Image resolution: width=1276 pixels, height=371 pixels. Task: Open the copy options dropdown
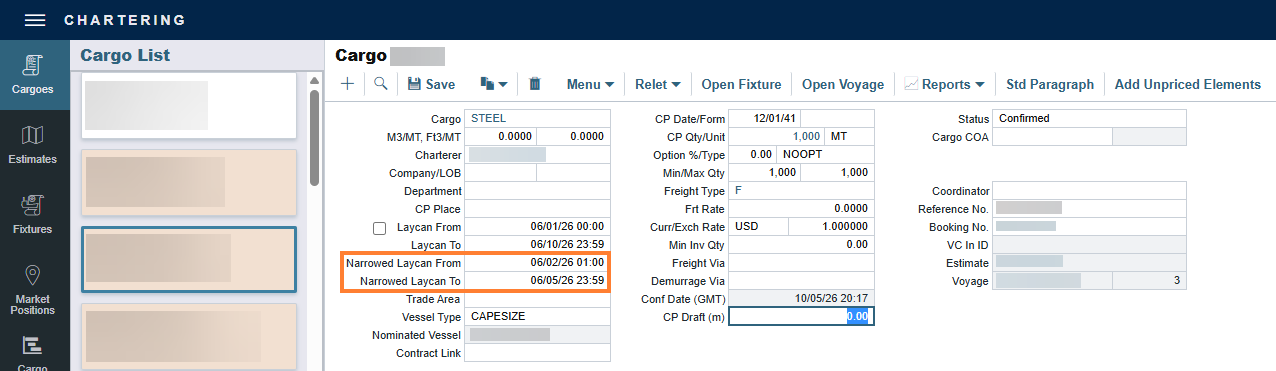[494, 84]
